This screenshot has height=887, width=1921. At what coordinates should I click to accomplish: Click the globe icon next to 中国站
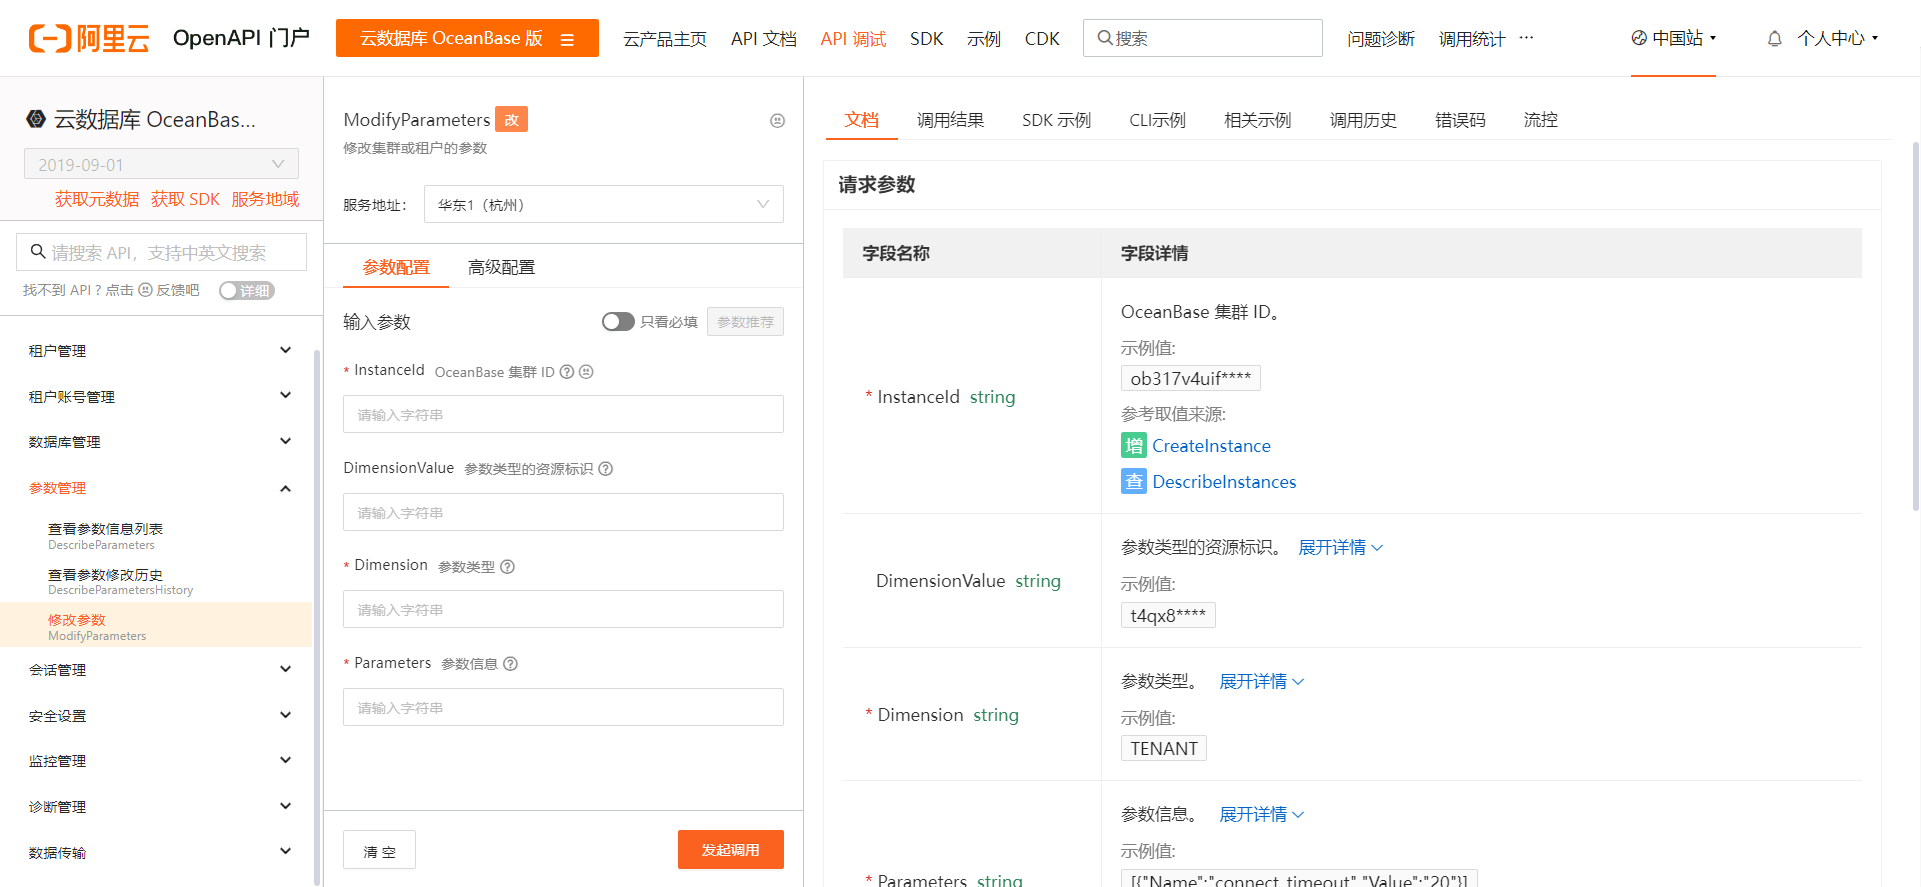pos(1639,38)
